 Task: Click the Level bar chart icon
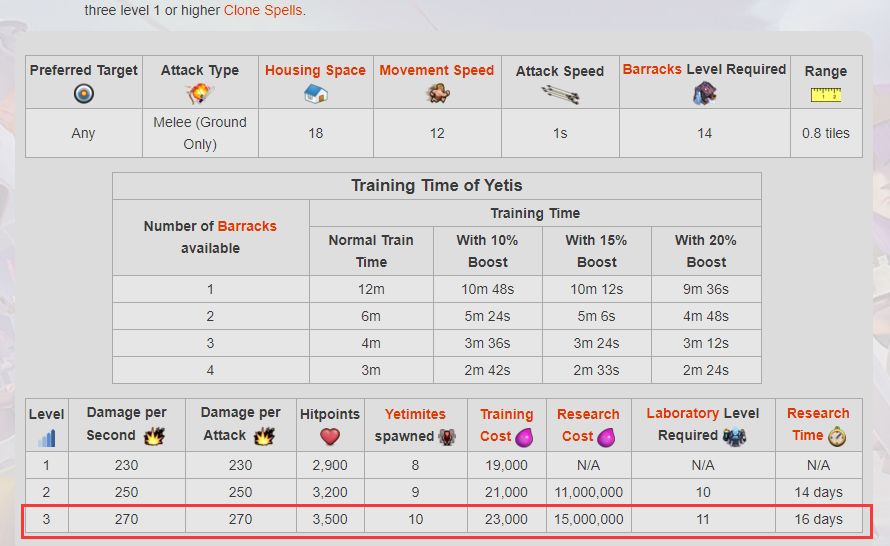(x=46, y=437)
